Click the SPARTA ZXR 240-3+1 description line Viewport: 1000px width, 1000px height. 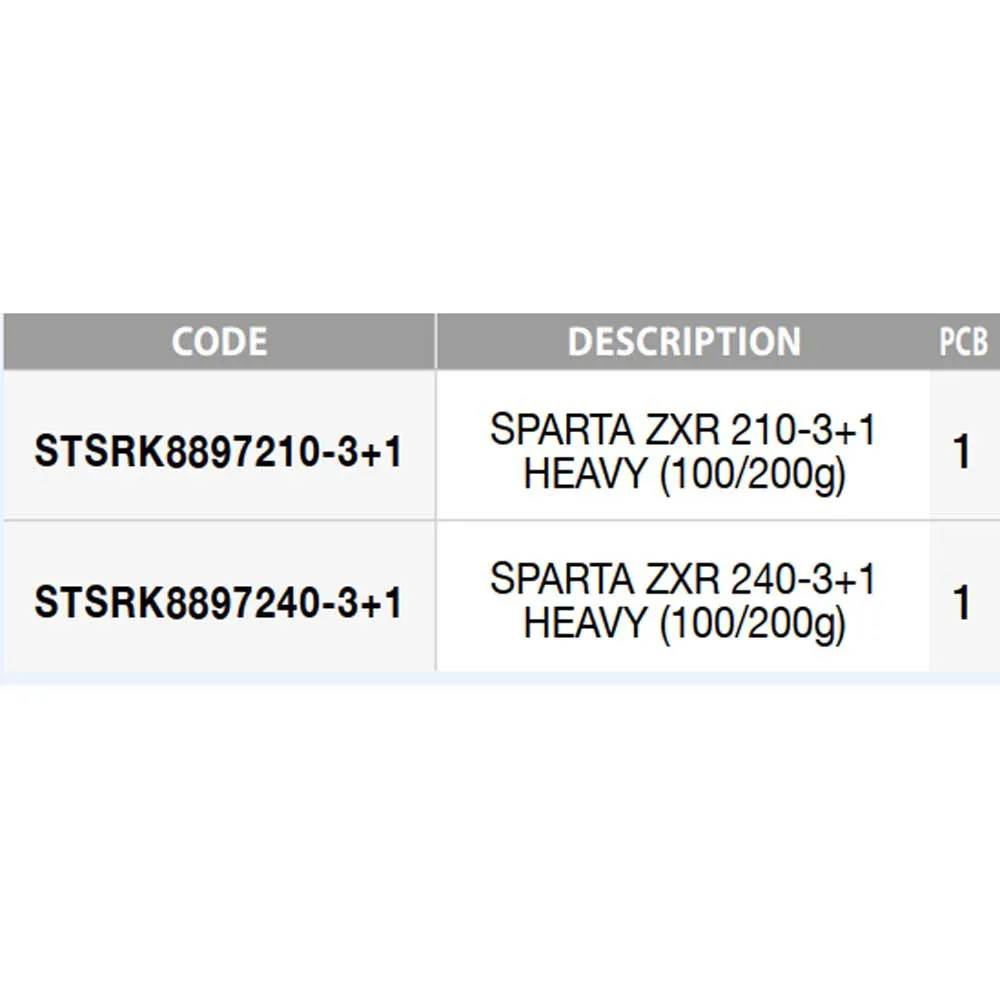(x=683, y=579)
